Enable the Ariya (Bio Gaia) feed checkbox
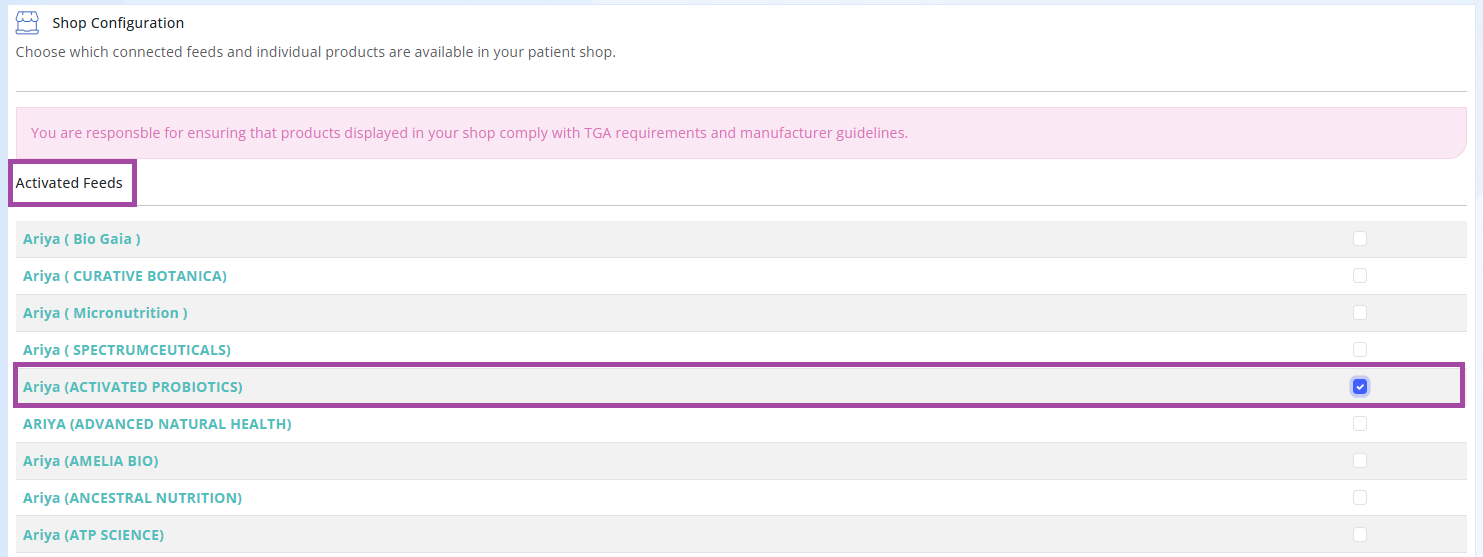Viewport: 1483px width, 557px height. (x=1359, y=239)
